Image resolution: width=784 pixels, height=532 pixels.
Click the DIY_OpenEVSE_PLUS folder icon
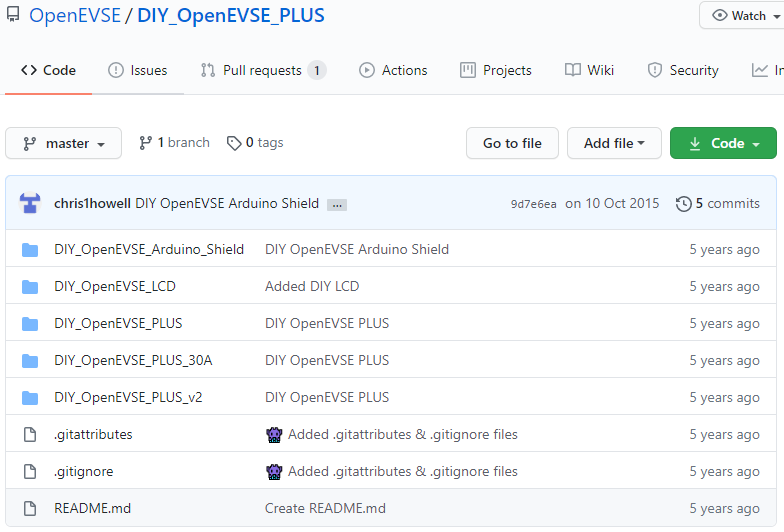pos(30,324)
